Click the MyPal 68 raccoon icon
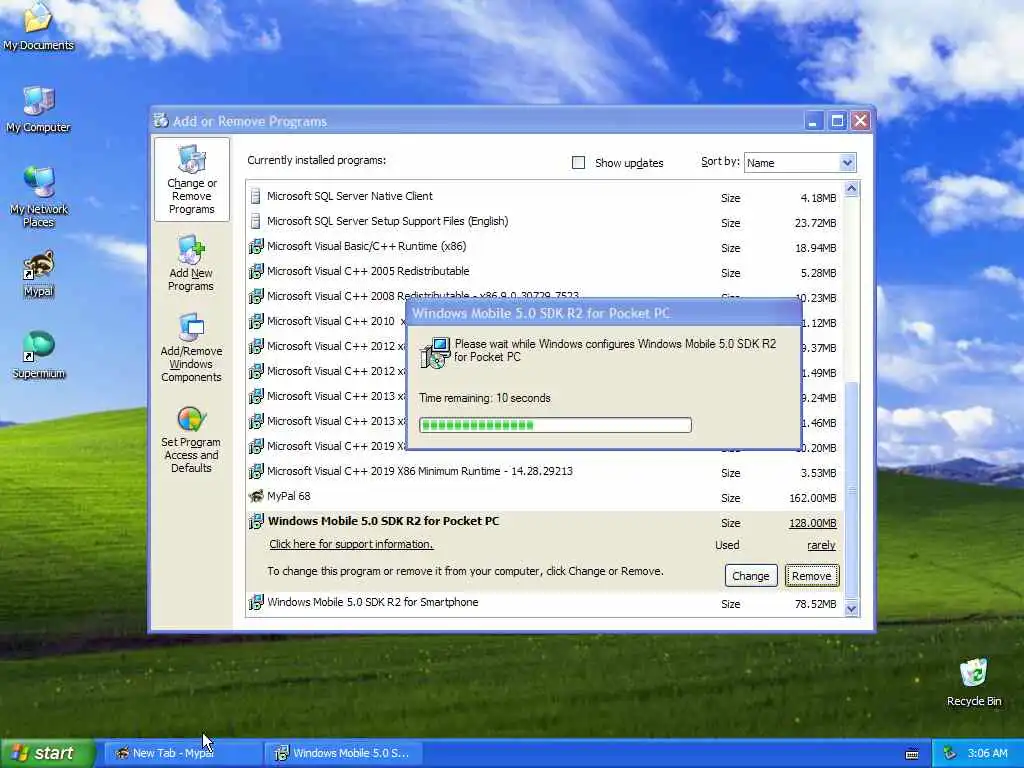This screenshot has height=768, width=1024. pyautogui.click(x=256, y=496)
